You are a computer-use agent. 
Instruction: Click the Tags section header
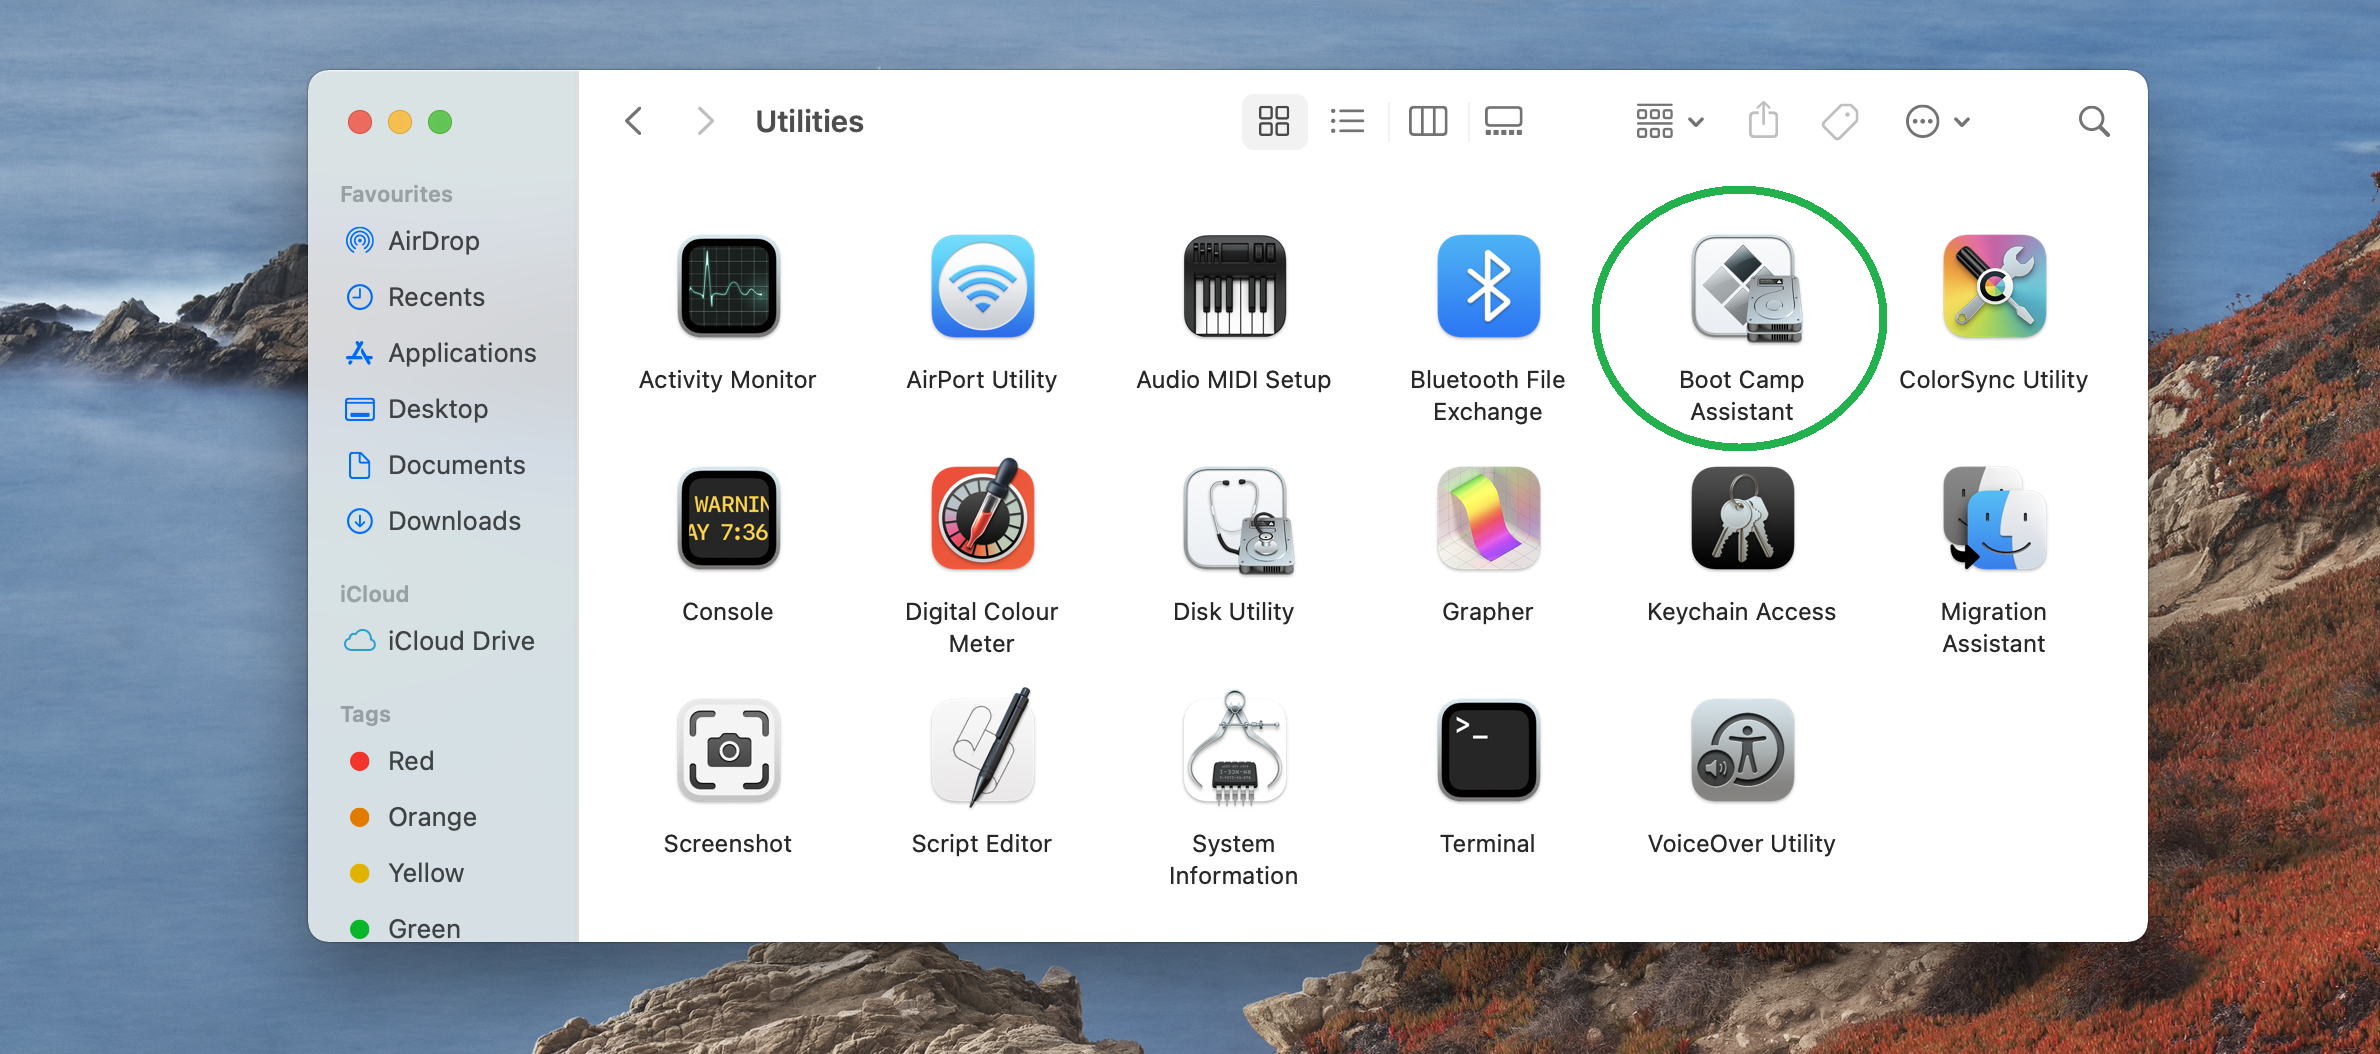tap(365, 714)
